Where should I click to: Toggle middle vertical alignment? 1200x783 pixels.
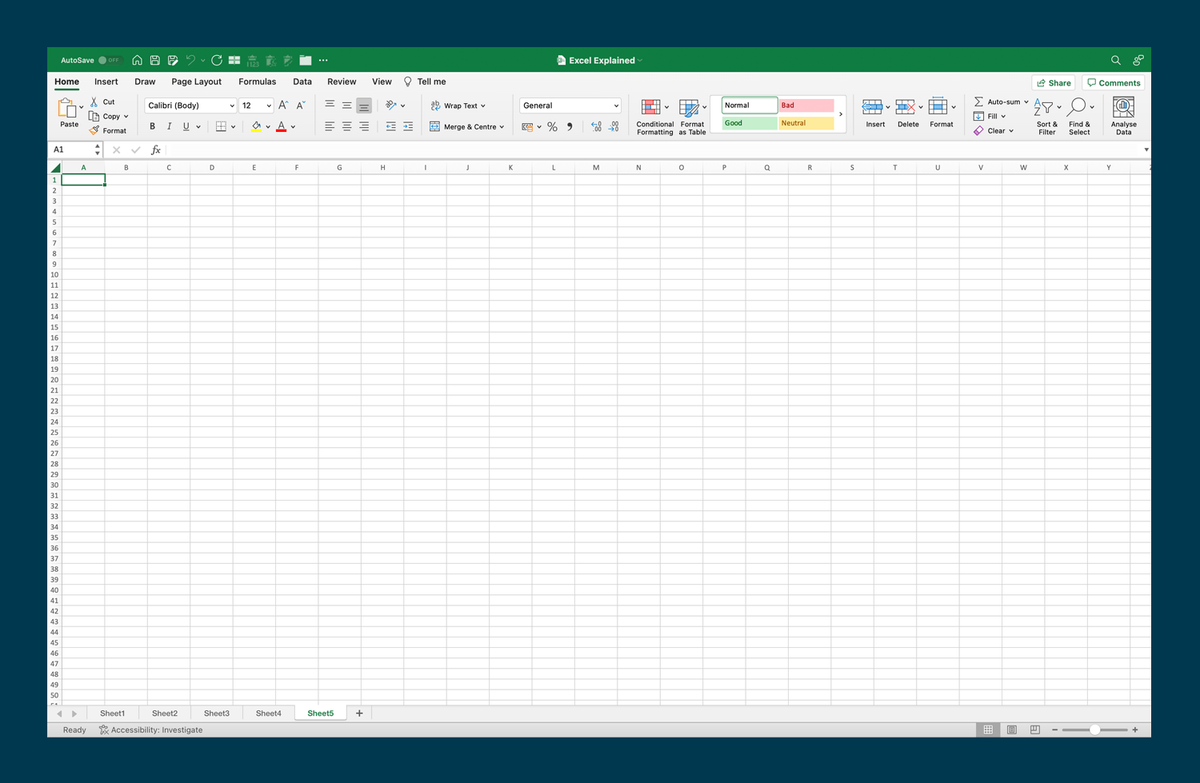tap(347, 105)
